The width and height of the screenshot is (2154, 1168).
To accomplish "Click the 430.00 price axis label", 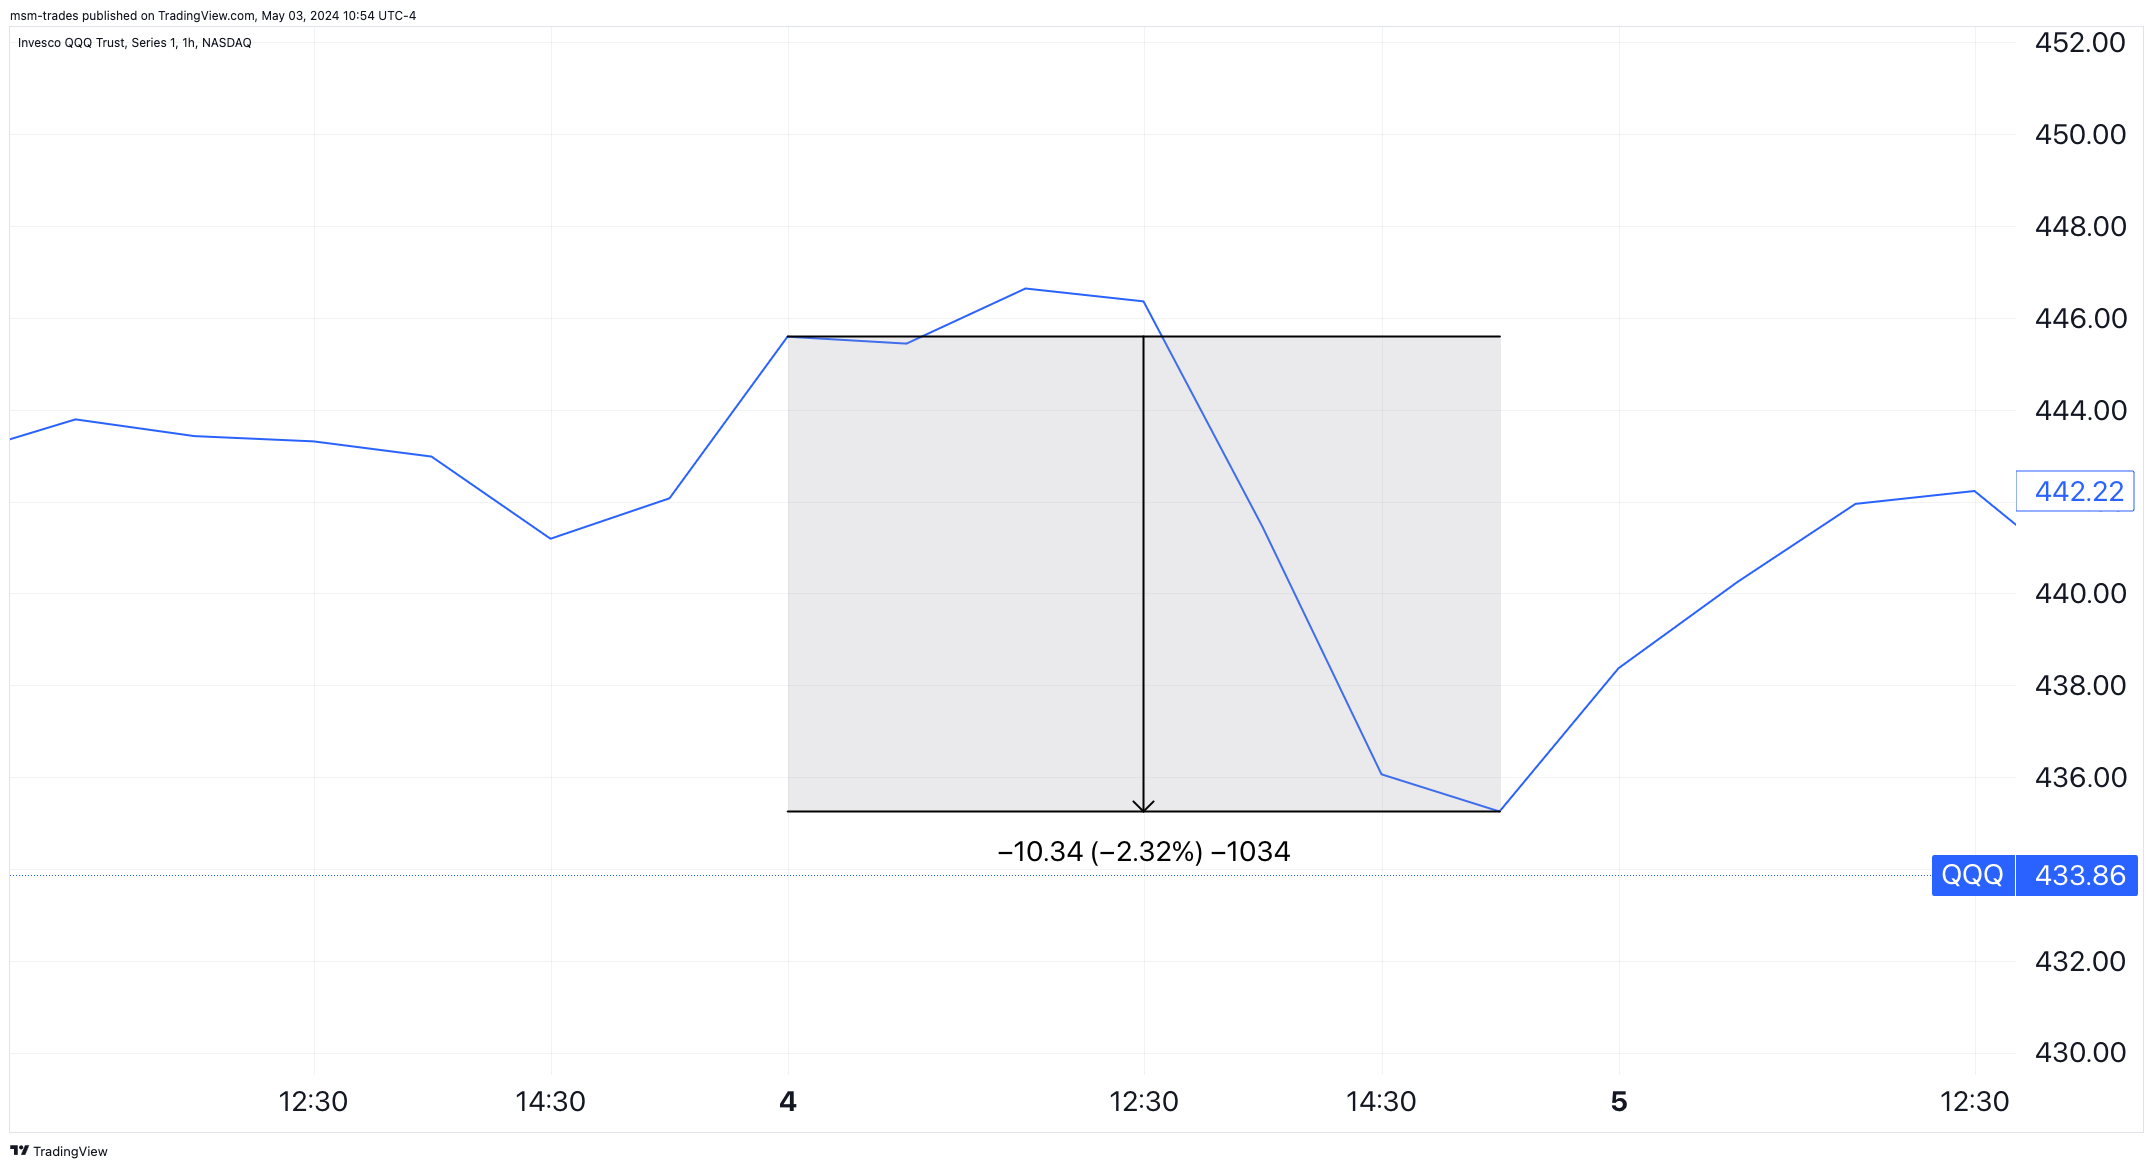I will [x=2080, y=1053].
